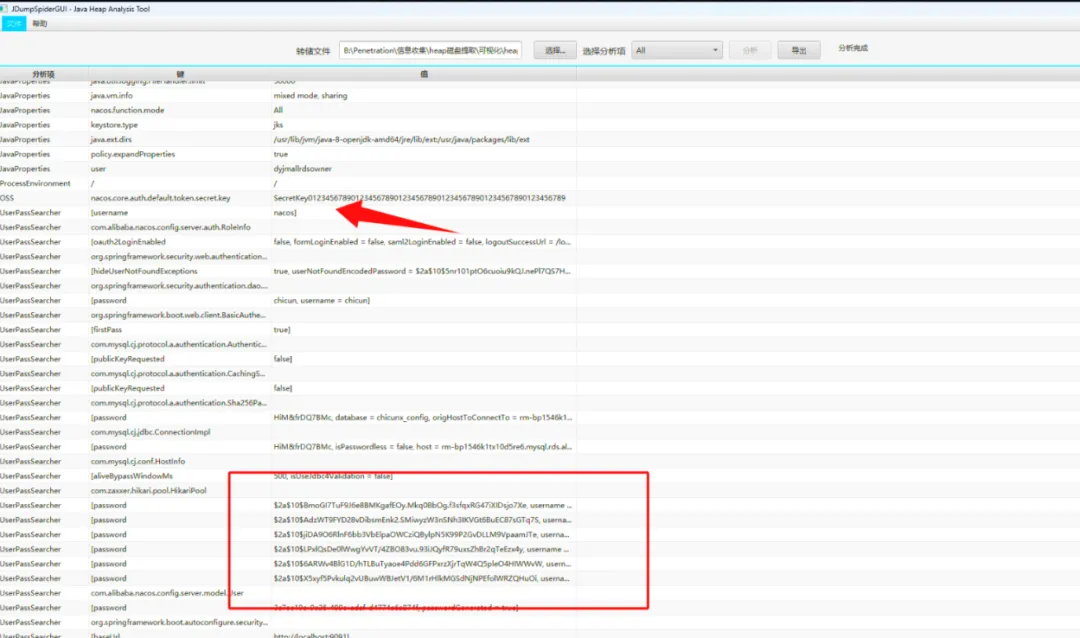The height and width of the screenshot is (638, 1080).
Task: Select the org.springframework.security.web.authentication... cell
Action: [x=178, y=256]
